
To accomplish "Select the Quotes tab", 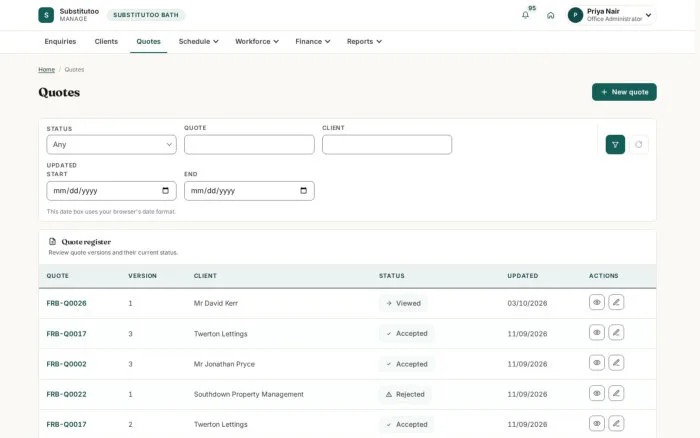I will [149, 42].
